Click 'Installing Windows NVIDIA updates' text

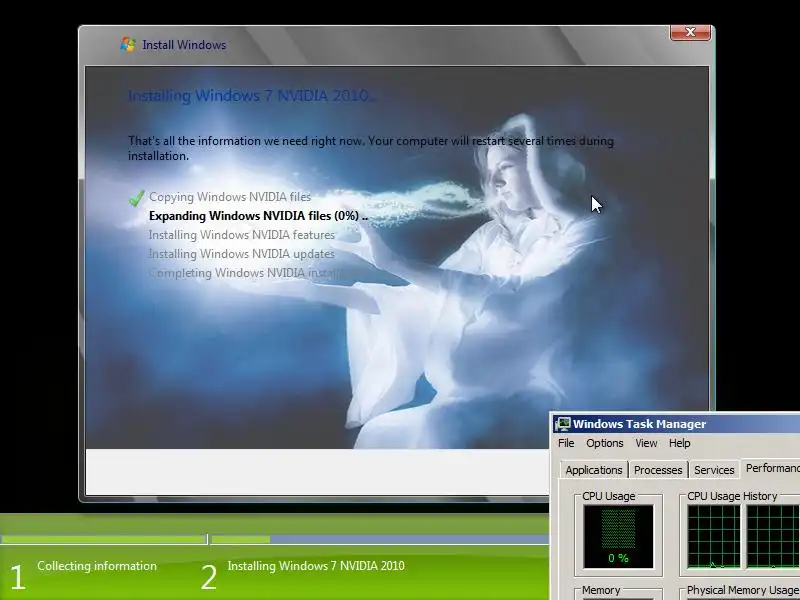pyautogui.click(x=241, y=254)
